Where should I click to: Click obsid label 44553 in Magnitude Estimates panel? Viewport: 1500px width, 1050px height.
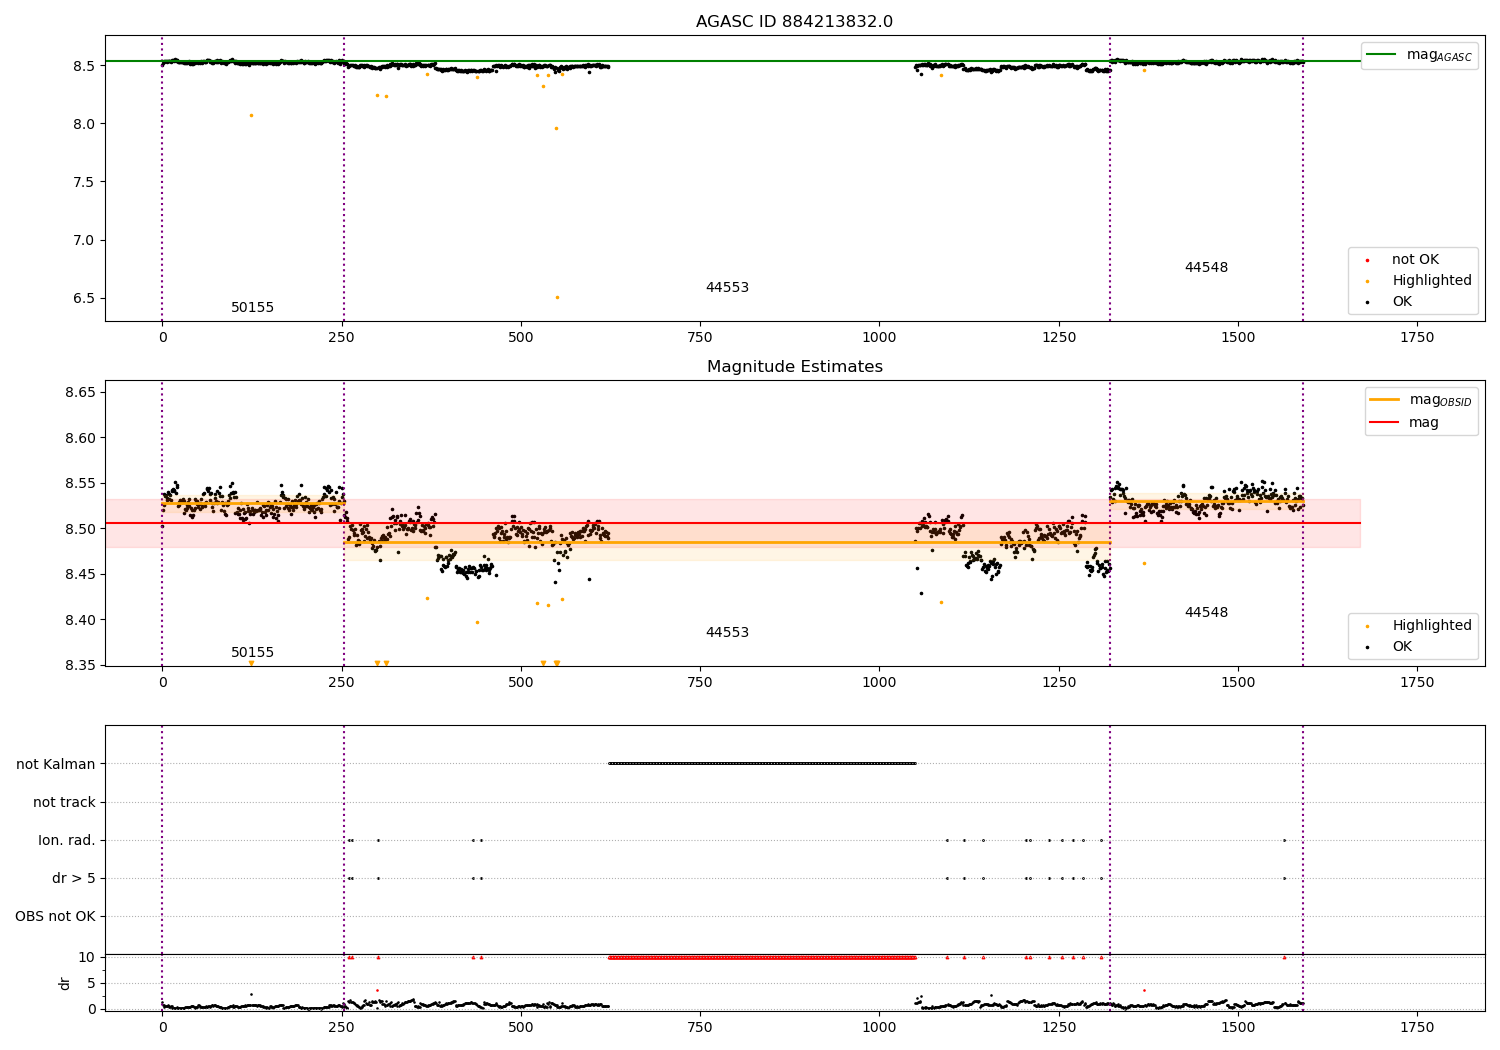pyautogui.click(x=727, y=633)
